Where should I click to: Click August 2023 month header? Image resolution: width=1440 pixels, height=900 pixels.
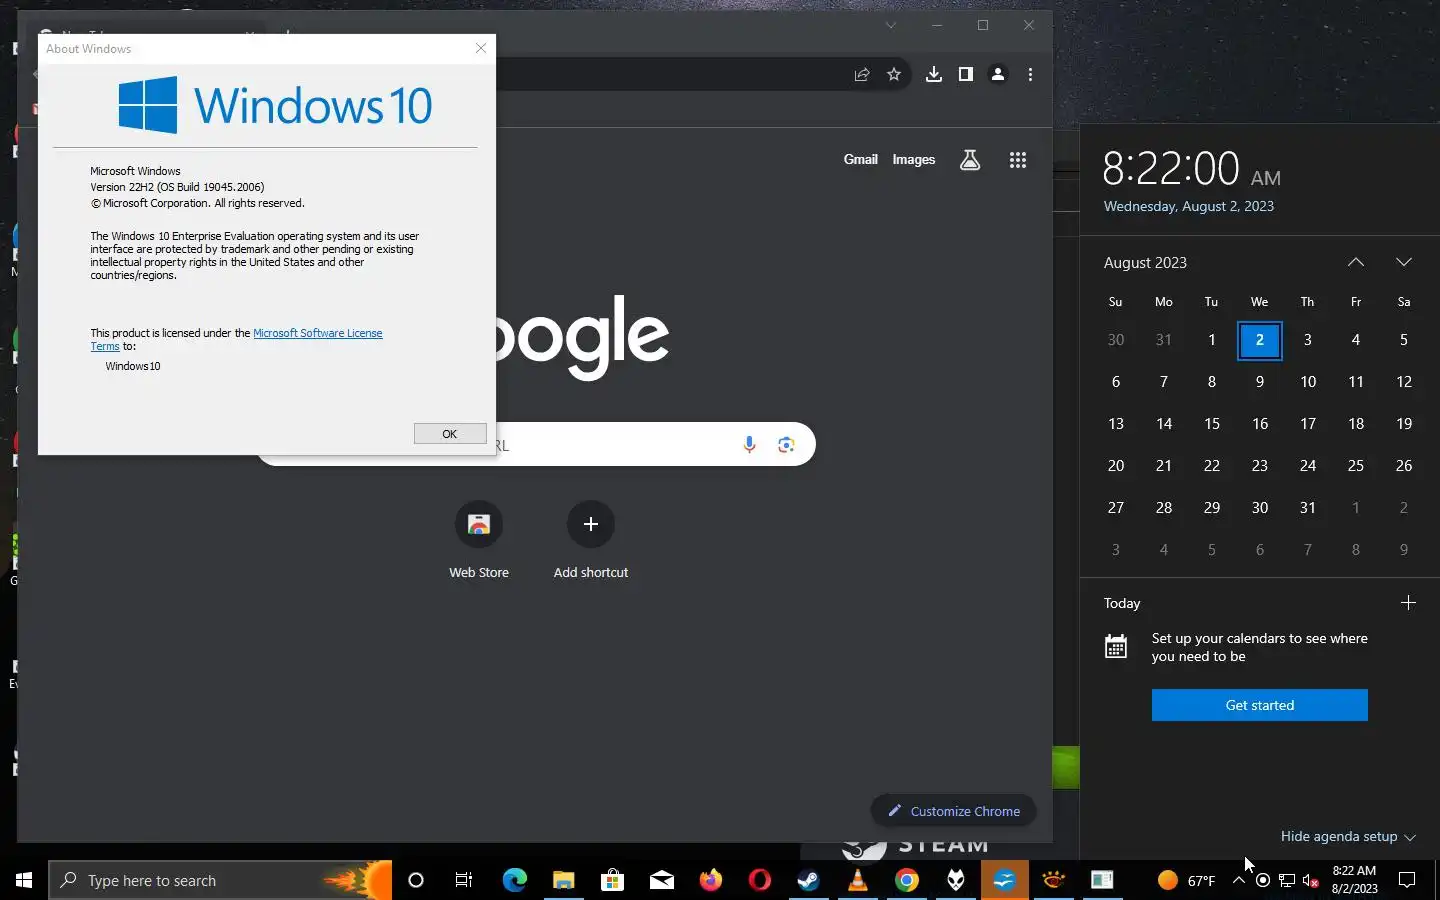1145,262
